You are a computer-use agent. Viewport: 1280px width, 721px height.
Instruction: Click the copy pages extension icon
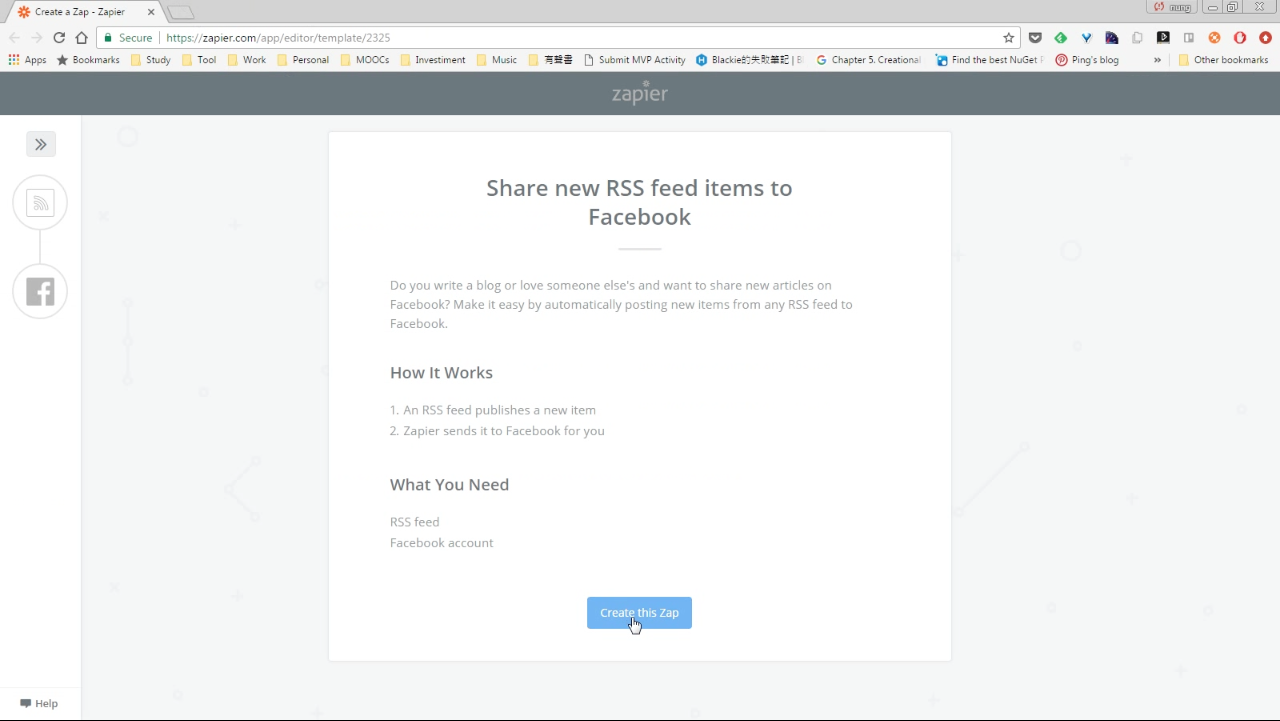point(1137,37)
